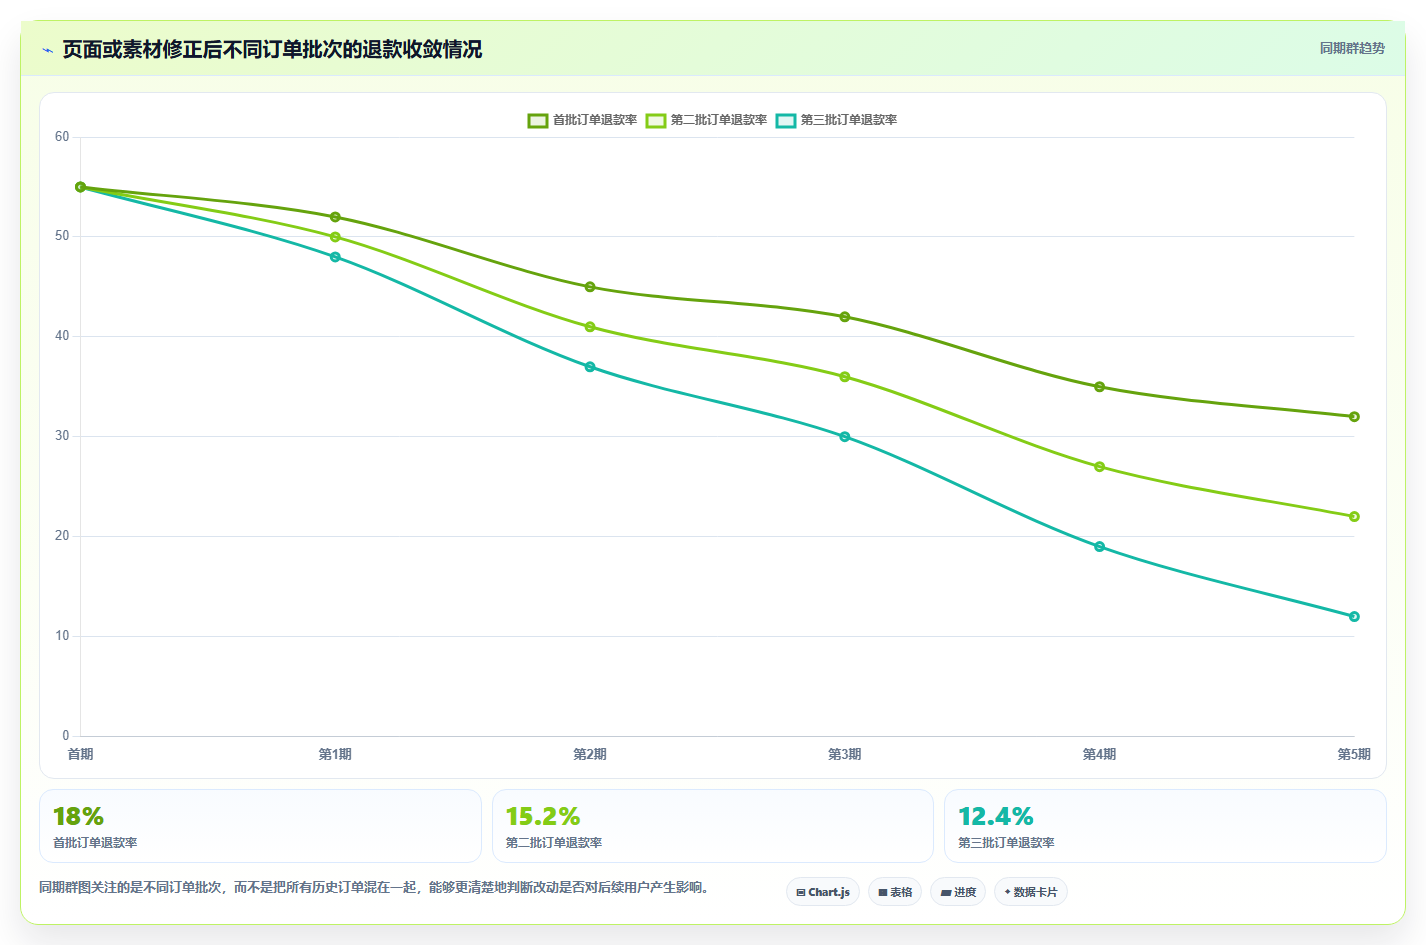This screenshot has height=945, width=1426.
Task: Click the 首批 series point at 第5期
Action: pyautogui.click(x=1354, y=417)
